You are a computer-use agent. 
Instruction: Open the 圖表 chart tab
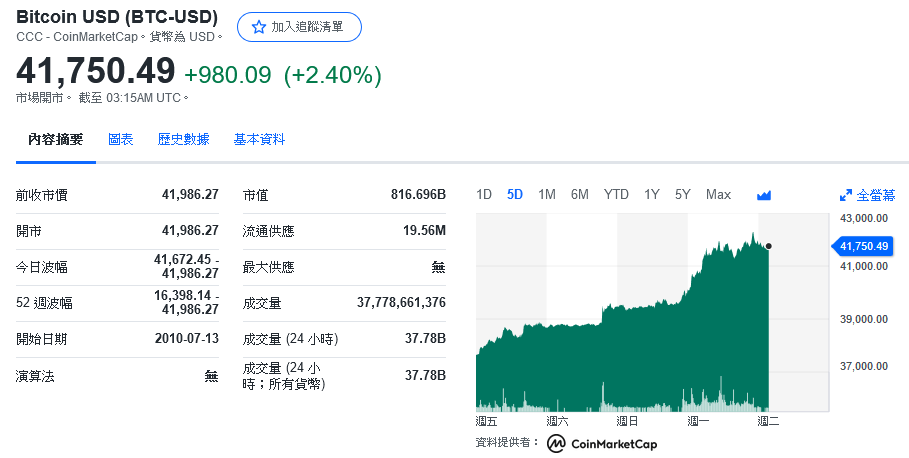(x=121, y=140)
